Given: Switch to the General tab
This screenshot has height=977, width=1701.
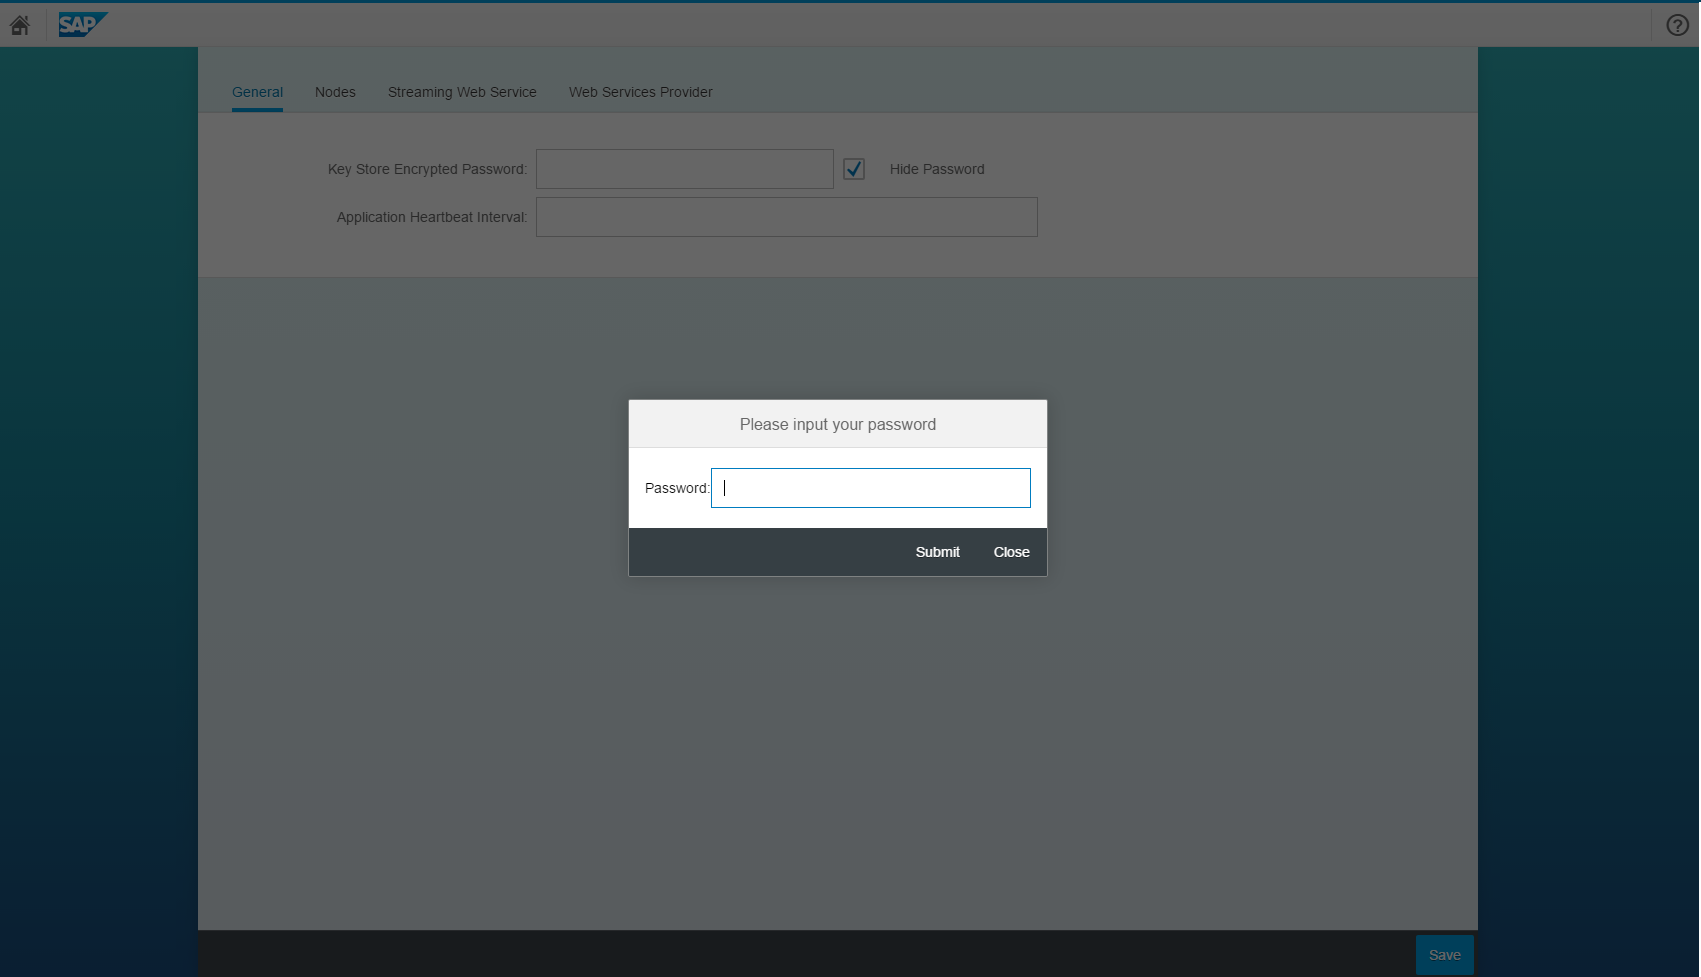Looking at the screenshot, I should coord(257,92).
